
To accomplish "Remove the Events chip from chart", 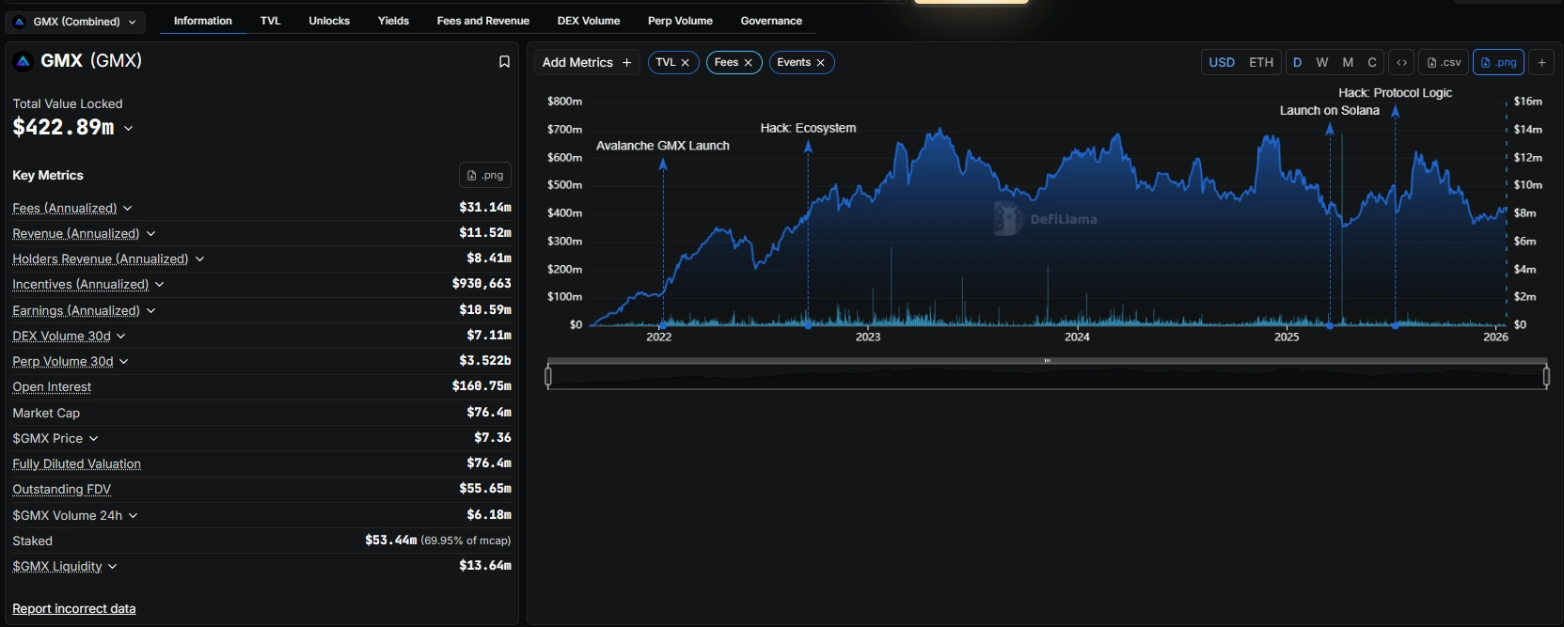I will 820,63.
